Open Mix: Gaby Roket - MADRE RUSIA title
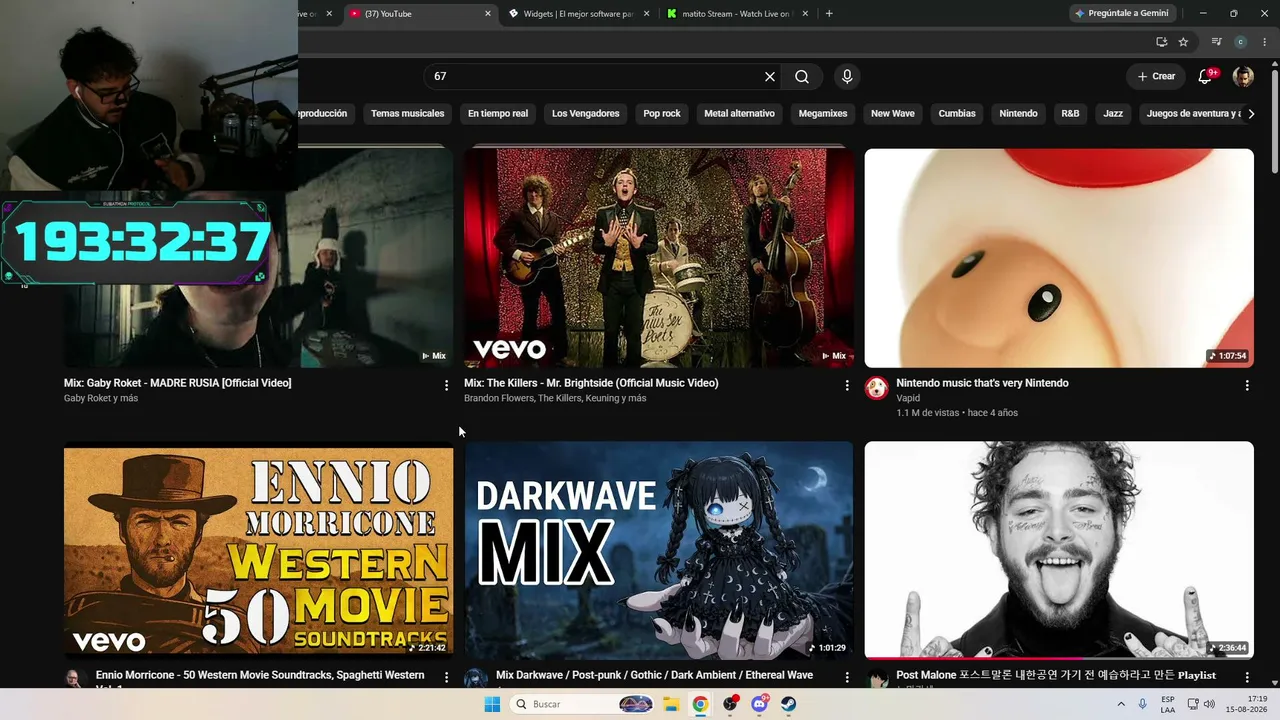This screenshot has height=720, width=1280. [178, 383]
